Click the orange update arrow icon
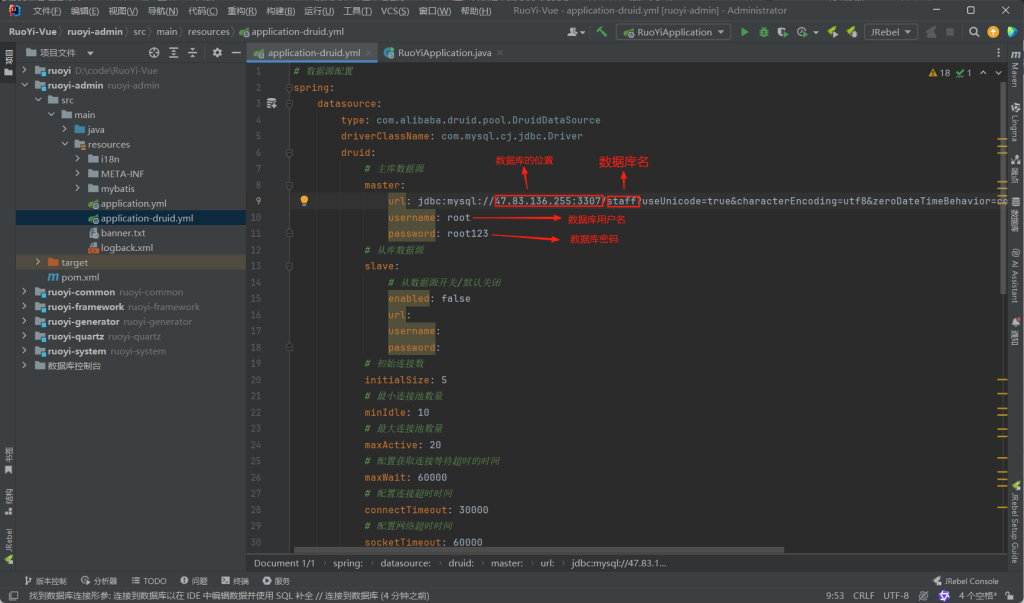Image resolution: width=1024 pixels, height=603 pixels. coord(993,32)
